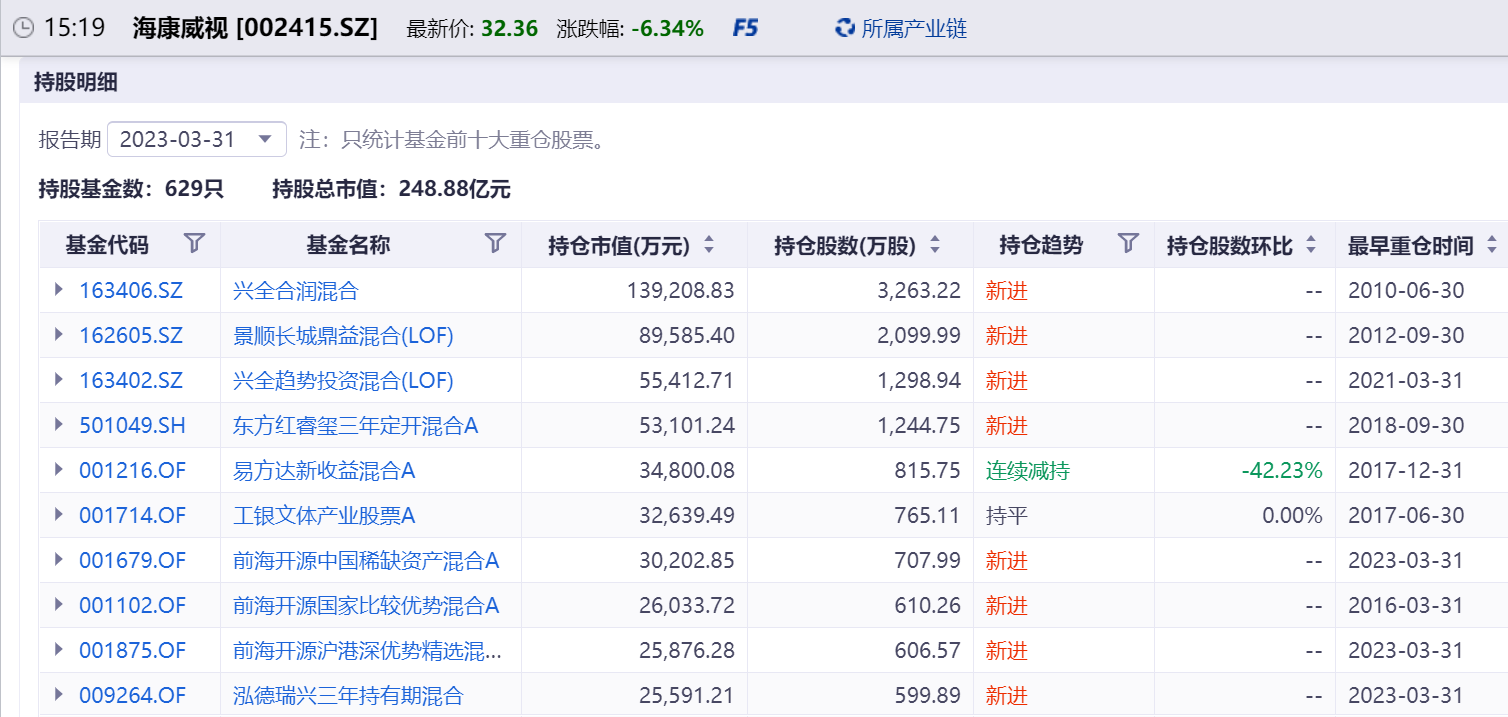1508x717 pixels.
Task: Filter by 持仓趋势 column funnel icon
Action: [x=1128, y=243]
